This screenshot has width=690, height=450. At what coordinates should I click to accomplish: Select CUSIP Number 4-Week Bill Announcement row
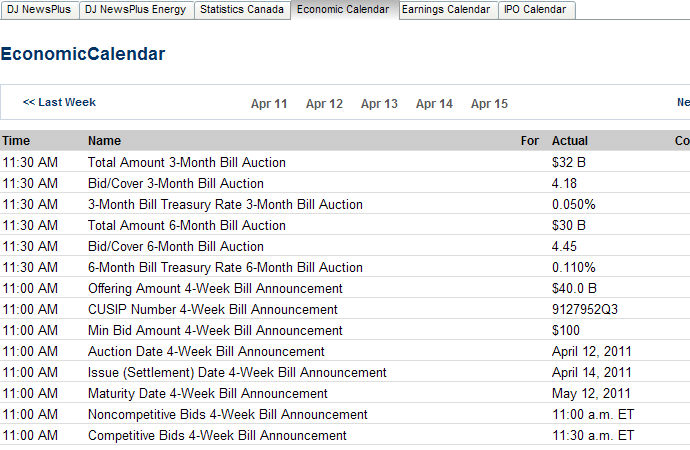(x=212, y=309)
